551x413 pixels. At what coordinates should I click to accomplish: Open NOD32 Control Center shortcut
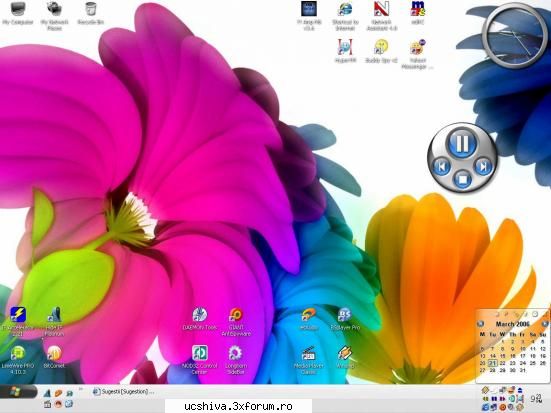pyautogui.click(x=199, y=360)
